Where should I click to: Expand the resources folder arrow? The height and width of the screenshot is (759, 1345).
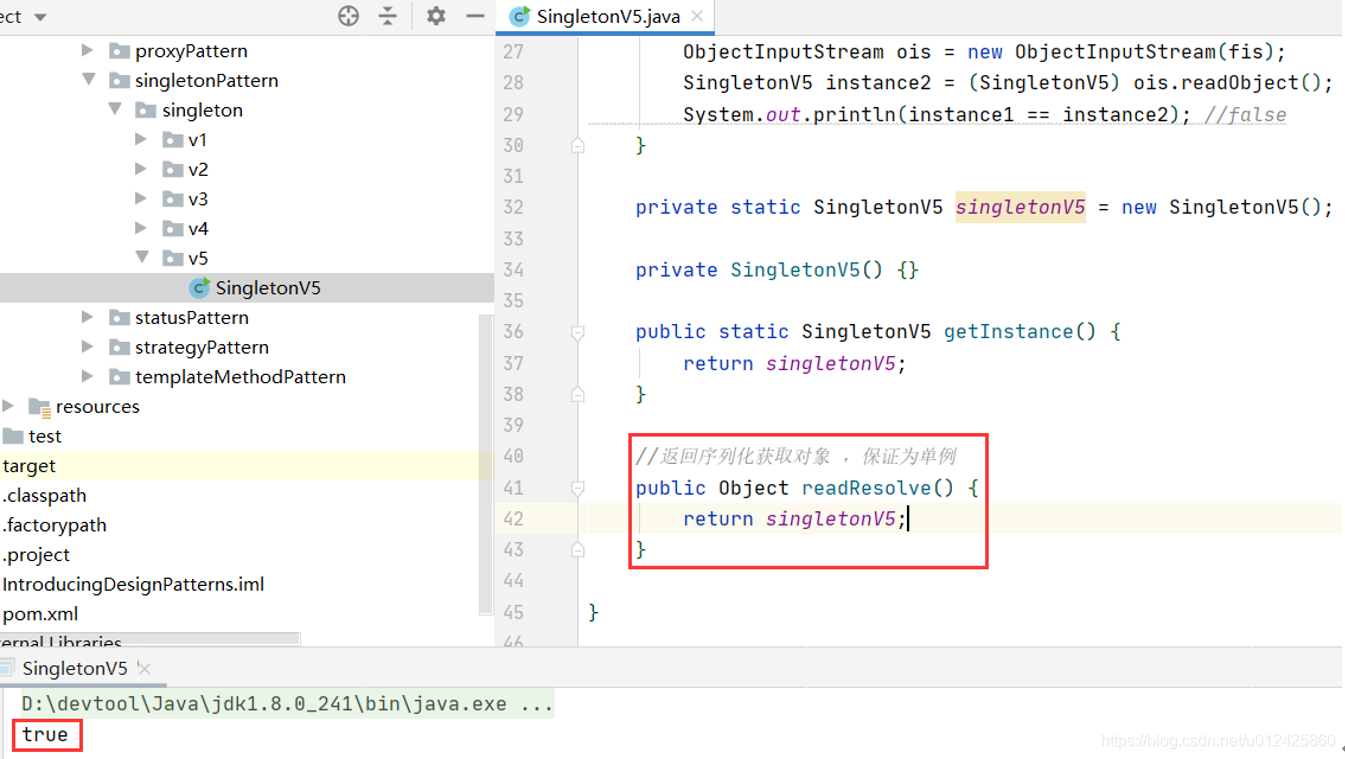click(9, 406)
